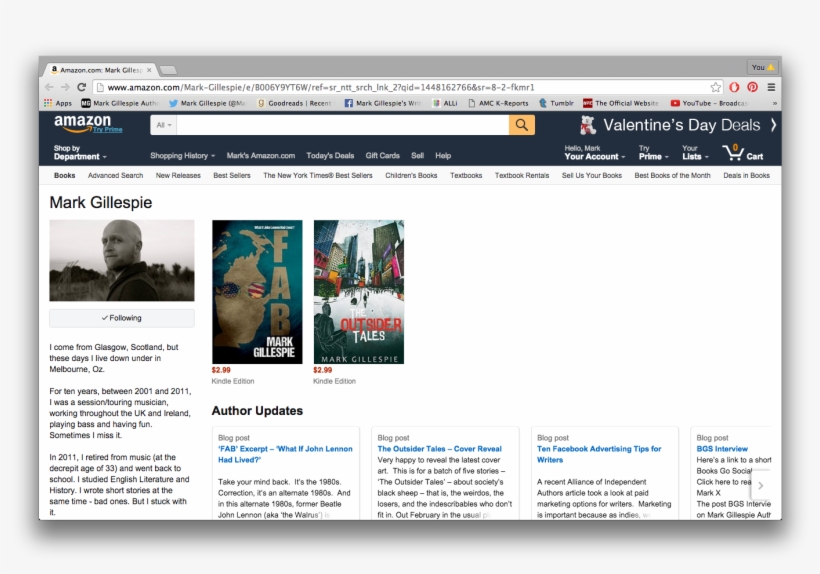The width and height of the screenshot is (820, 574).
Task: Open the Goodreads Recent bookmark
Action: (294, 103)
